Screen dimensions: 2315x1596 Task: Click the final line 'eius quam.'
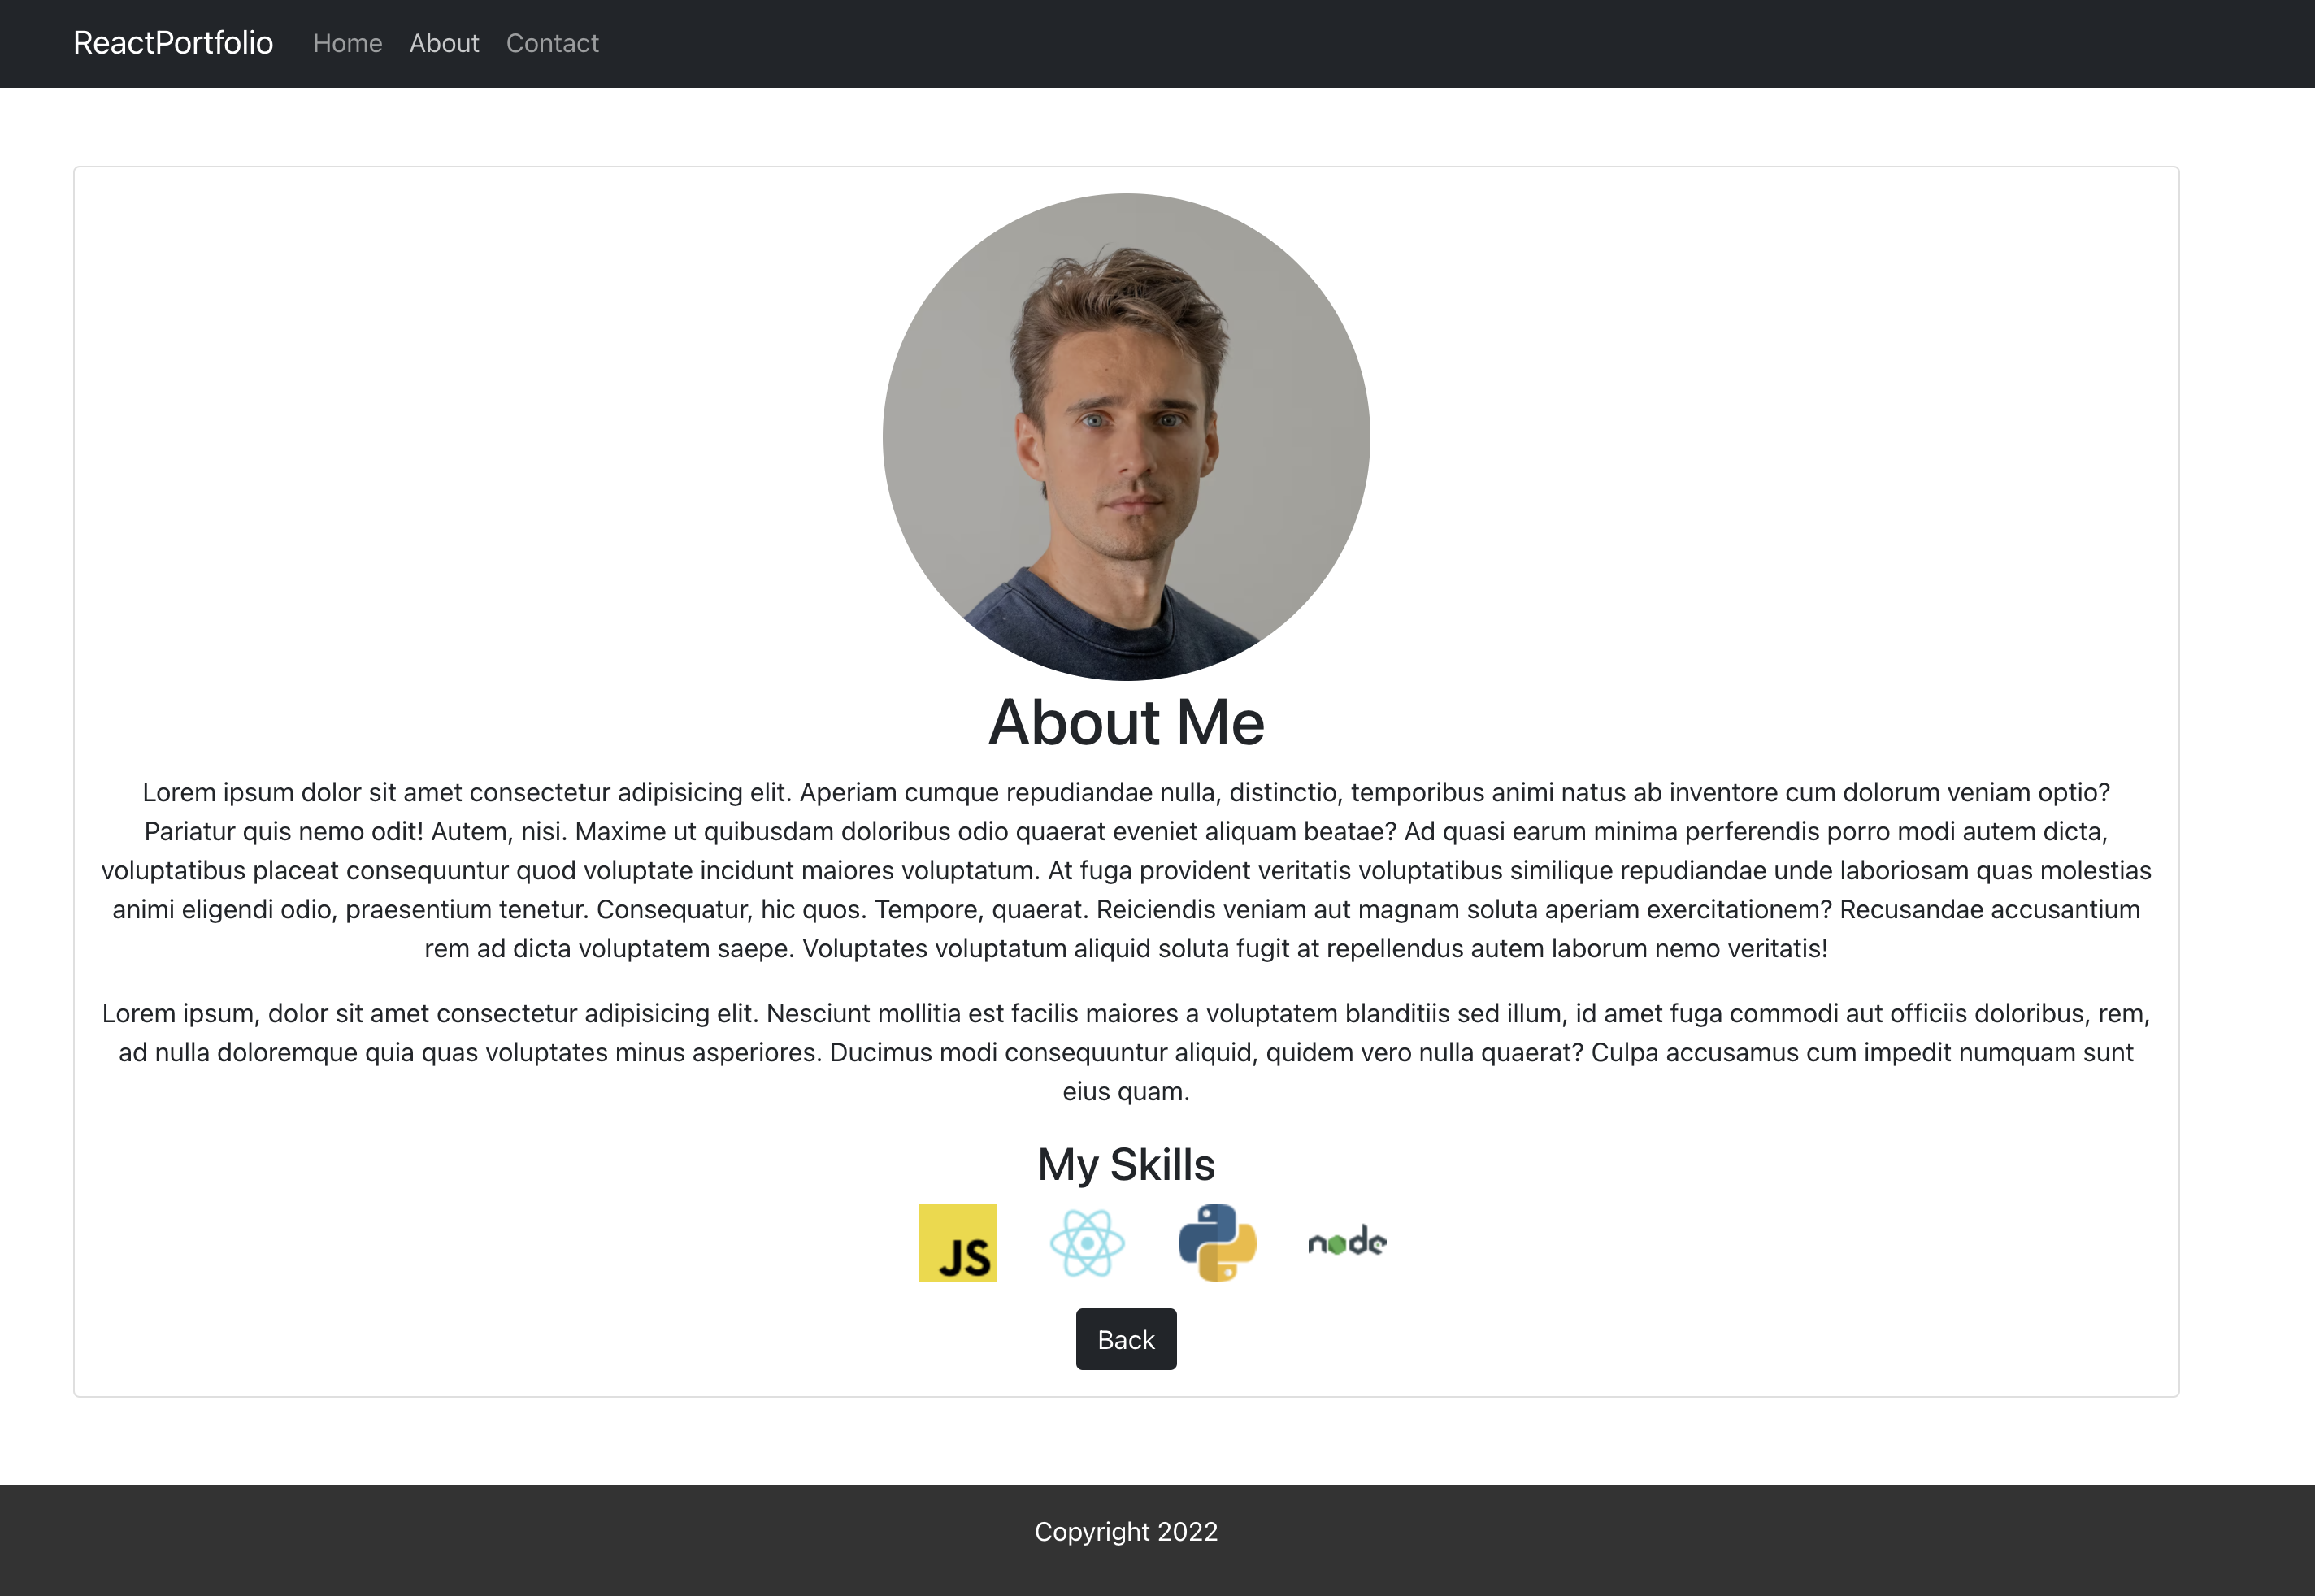coord(1126,1091)
